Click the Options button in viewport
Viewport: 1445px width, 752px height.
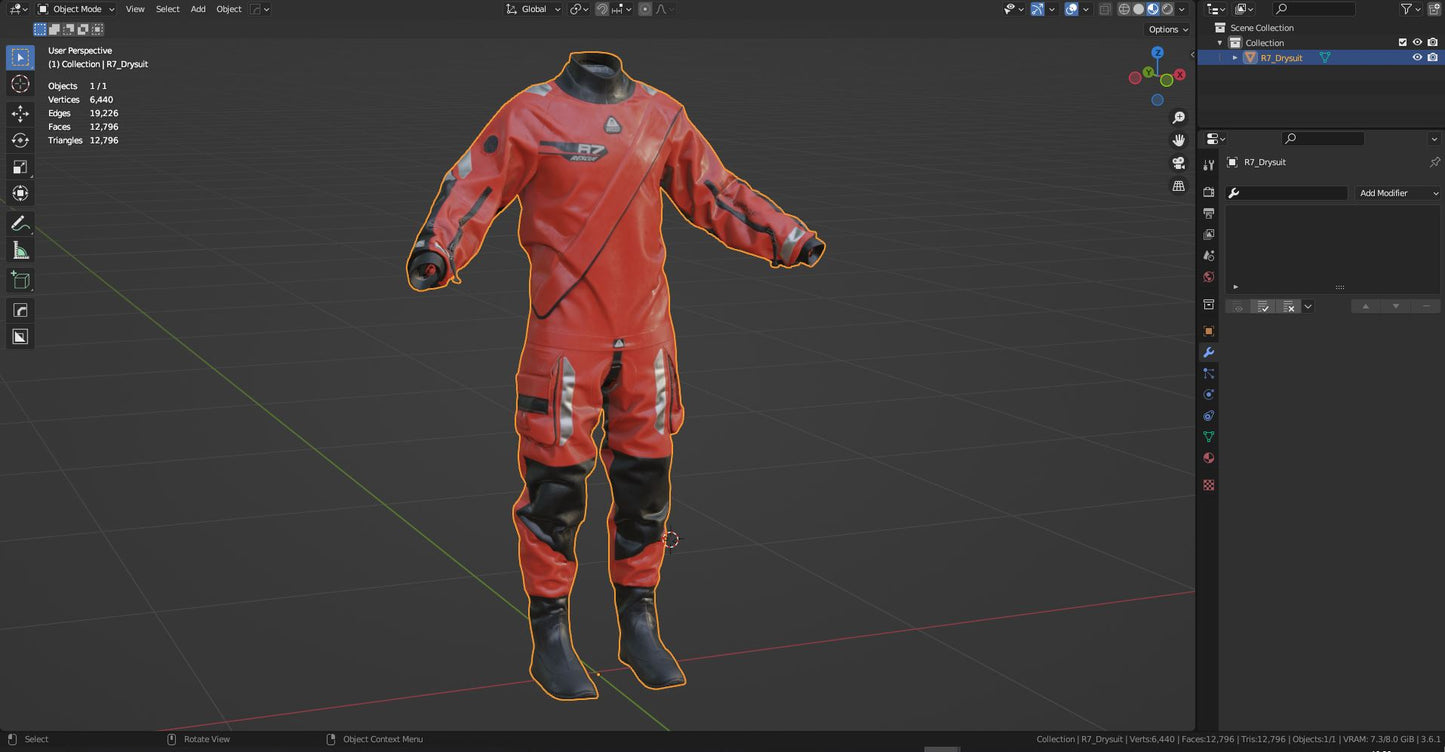1168,30
